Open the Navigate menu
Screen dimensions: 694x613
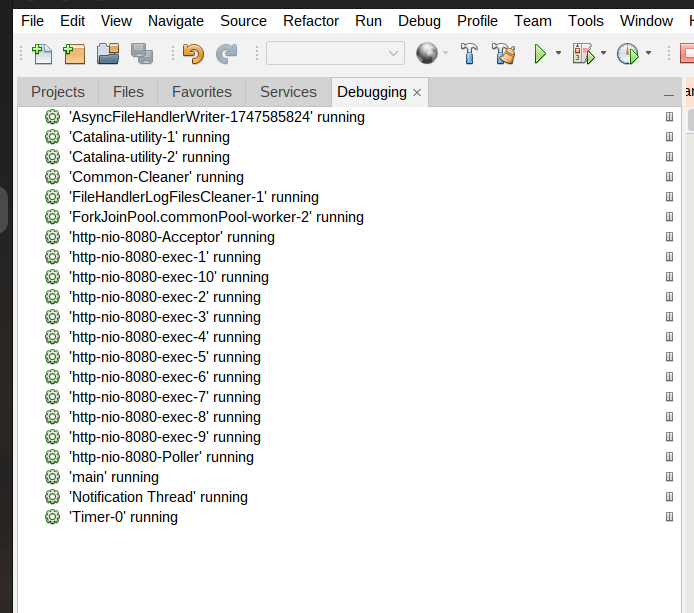coord(176,21)
